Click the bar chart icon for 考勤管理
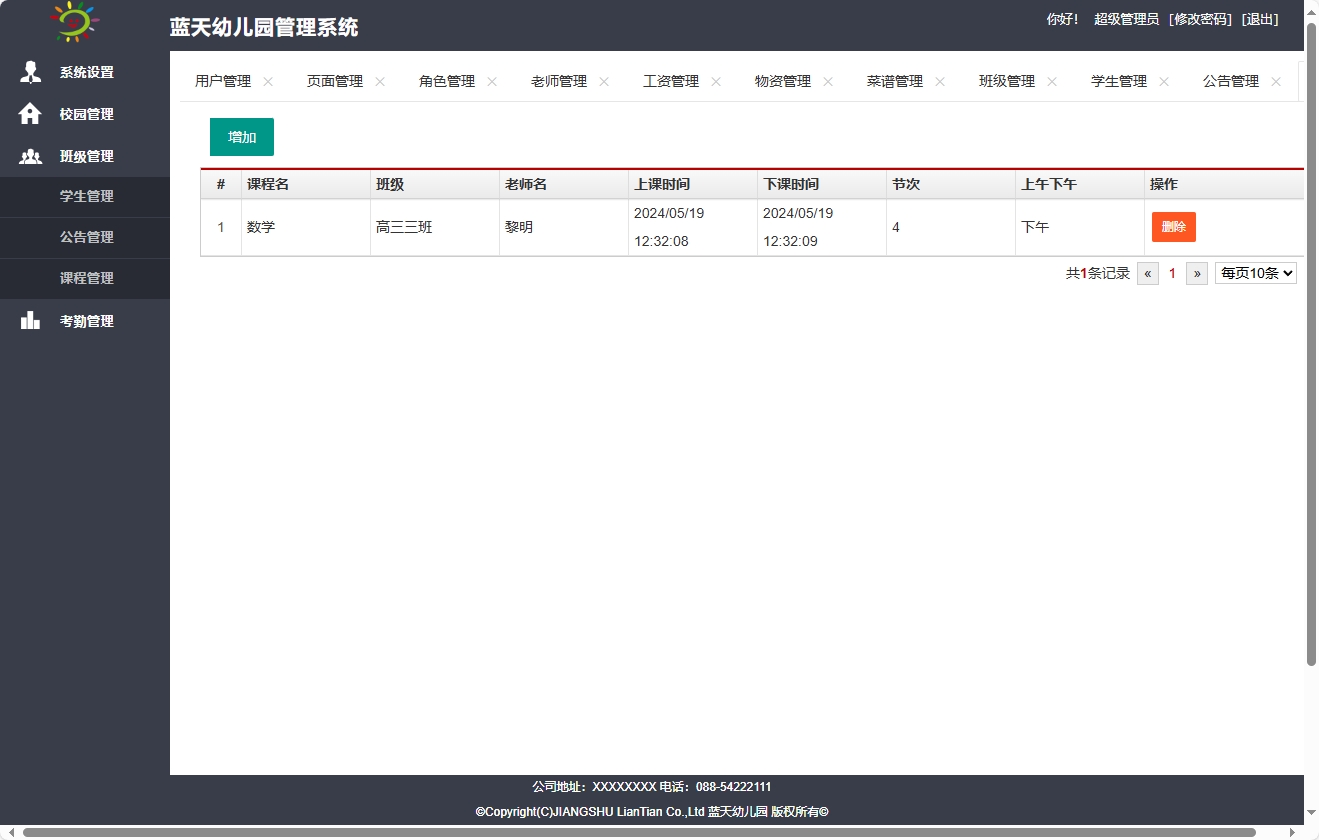The image size is (1319, 840). pyautogui.click(x=29, y=320)
